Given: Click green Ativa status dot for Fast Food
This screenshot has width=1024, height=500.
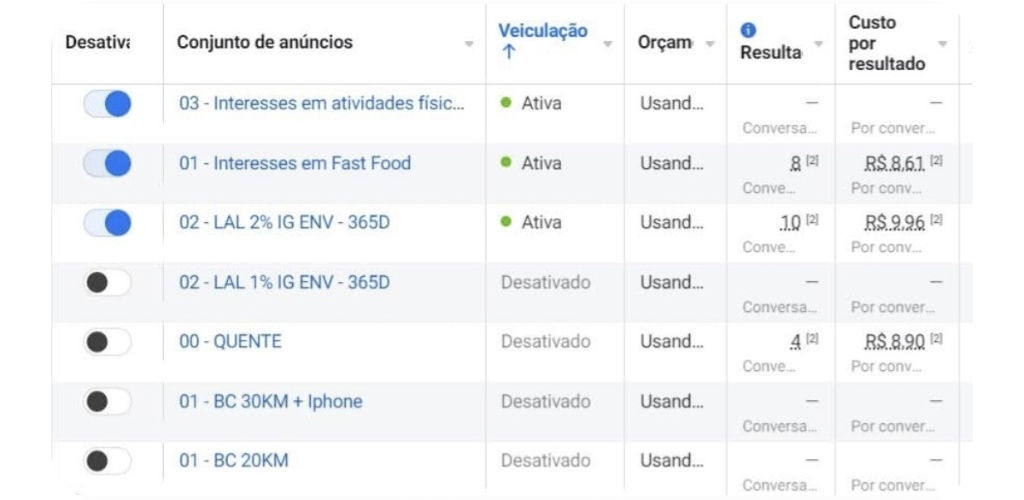Looking at the screenshot, I should point(505,163).
